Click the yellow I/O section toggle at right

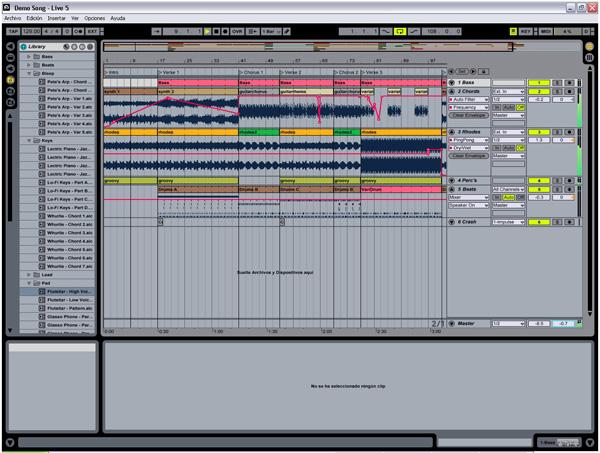point(589,47)
